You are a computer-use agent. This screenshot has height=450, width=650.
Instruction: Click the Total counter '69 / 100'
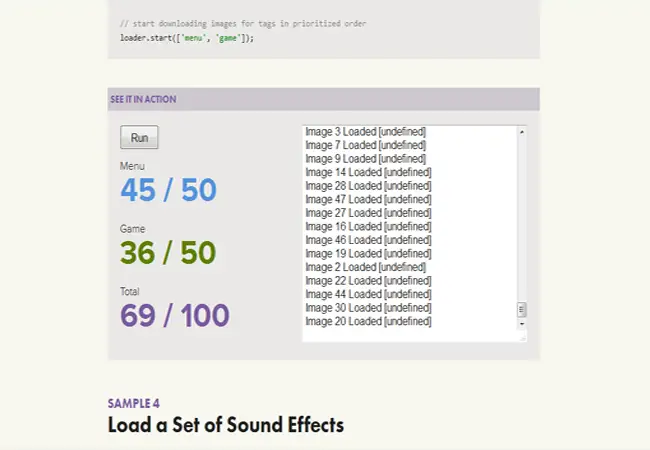pyautogui.click(x=175, y=315)
